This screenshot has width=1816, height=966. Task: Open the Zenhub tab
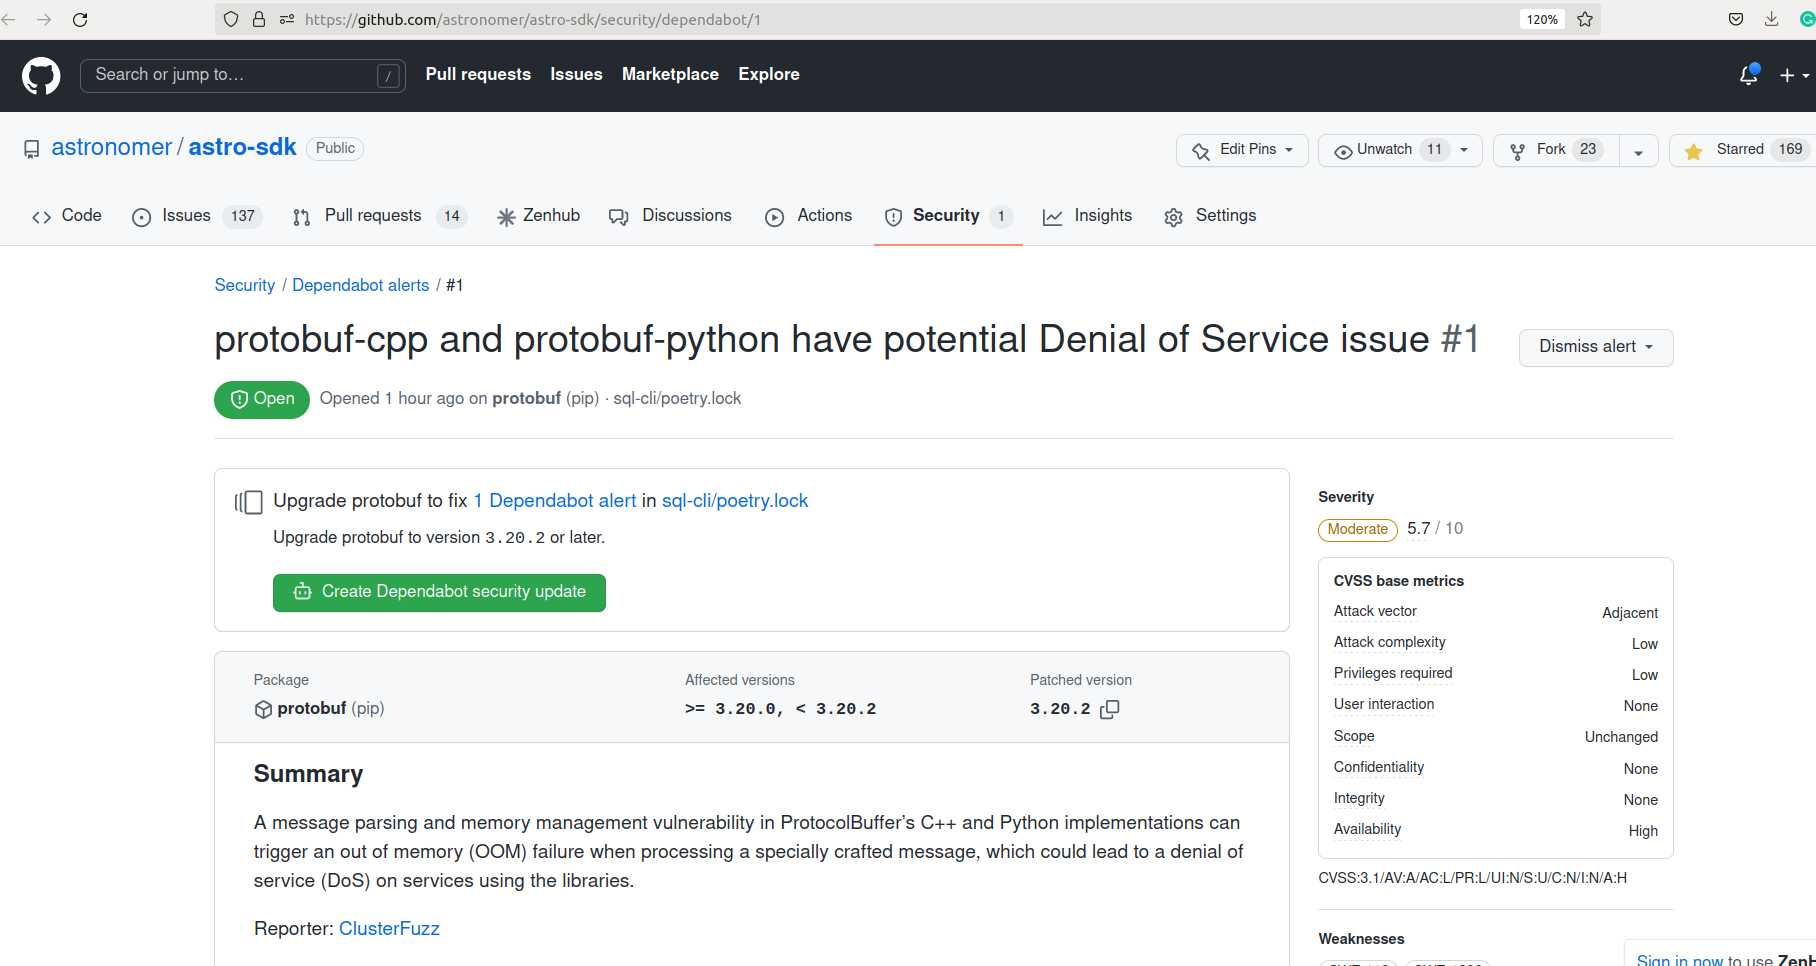pos(539,216)
